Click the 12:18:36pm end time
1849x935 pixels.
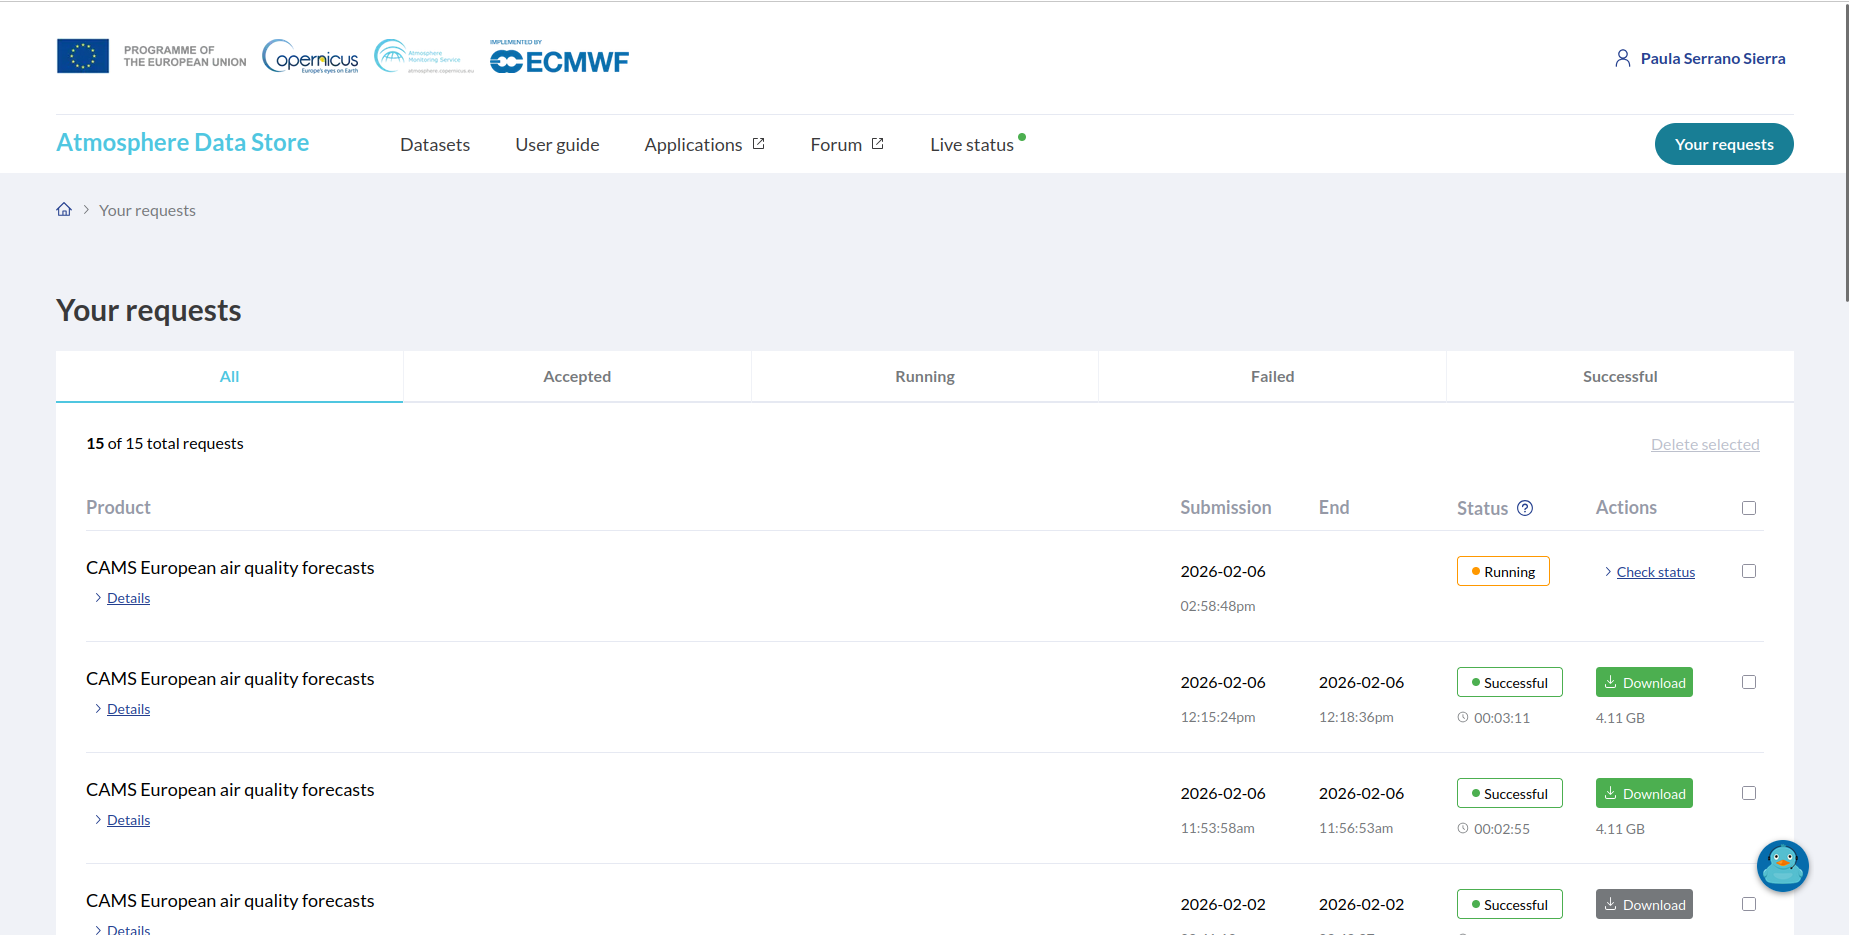click(x=1355, y=717)
